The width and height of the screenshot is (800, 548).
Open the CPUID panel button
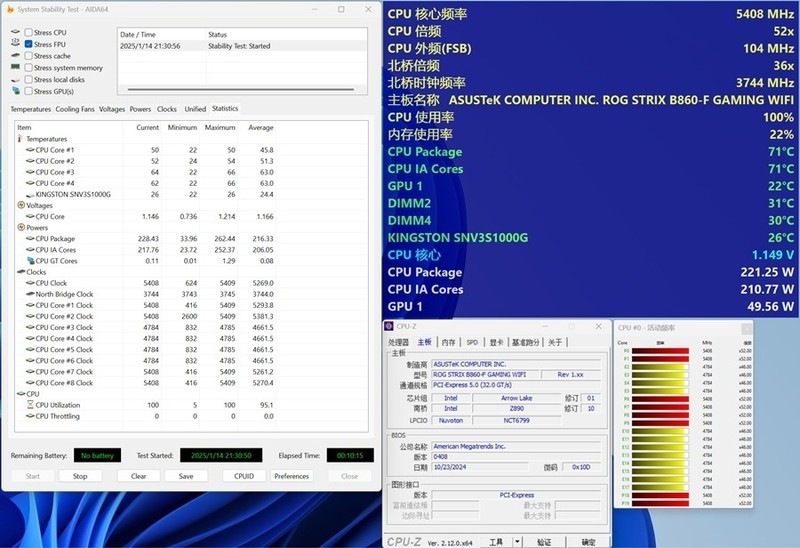click(x=244, y=476)
